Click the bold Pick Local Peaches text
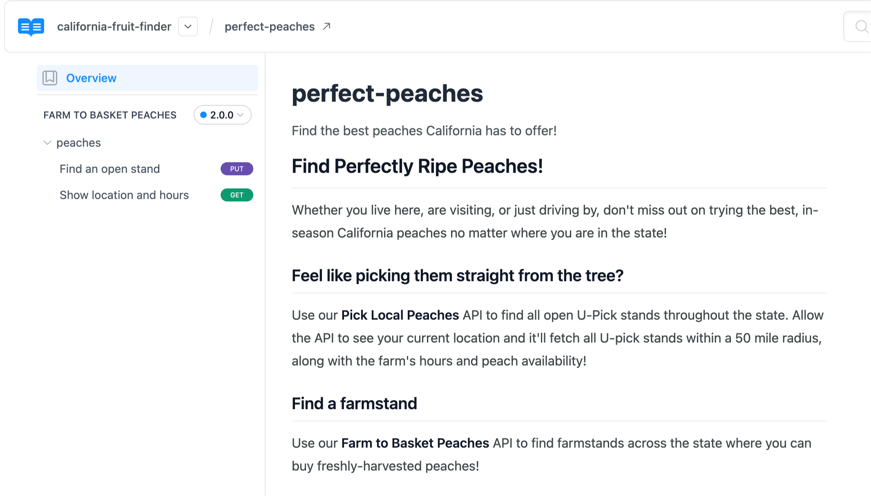This screenshot has height=496, width=871. pyautogui.click(x=400, y=315)
